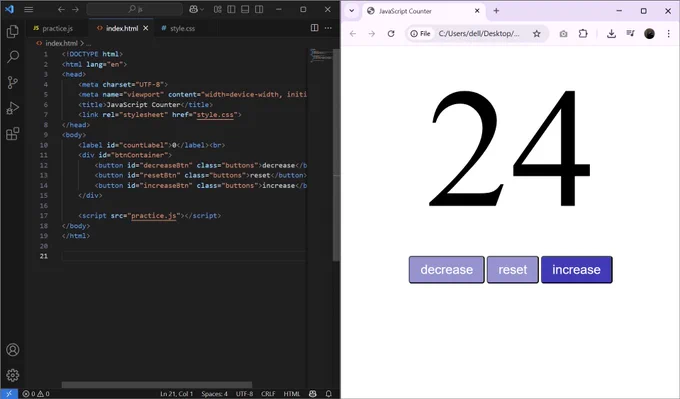Open the Manage gear menu
Image resolution: width=680 pixels, height=399 pixels.
click(x=13, y=375)
